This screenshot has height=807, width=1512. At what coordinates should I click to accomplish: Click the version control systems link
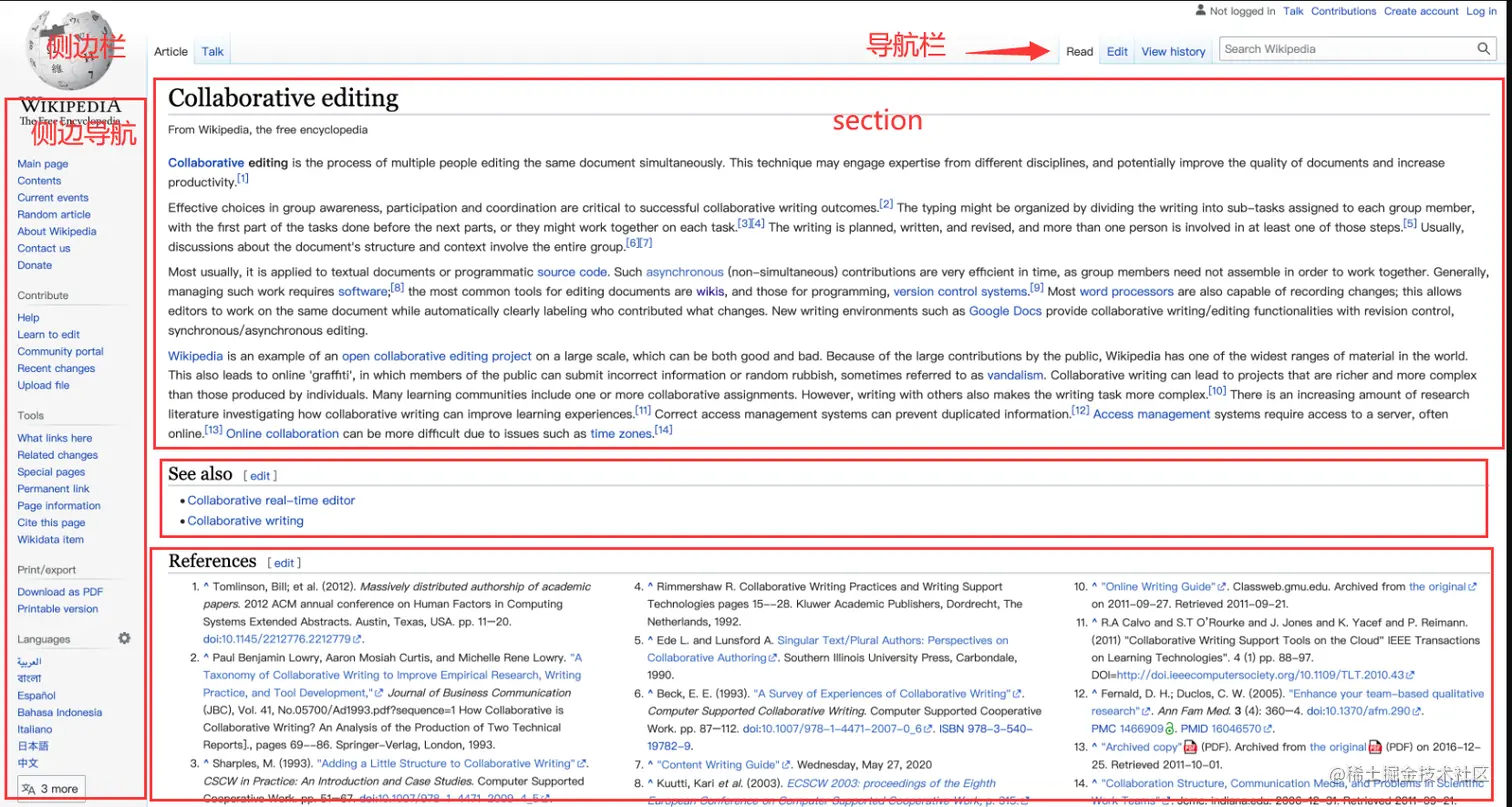[960, 292]
